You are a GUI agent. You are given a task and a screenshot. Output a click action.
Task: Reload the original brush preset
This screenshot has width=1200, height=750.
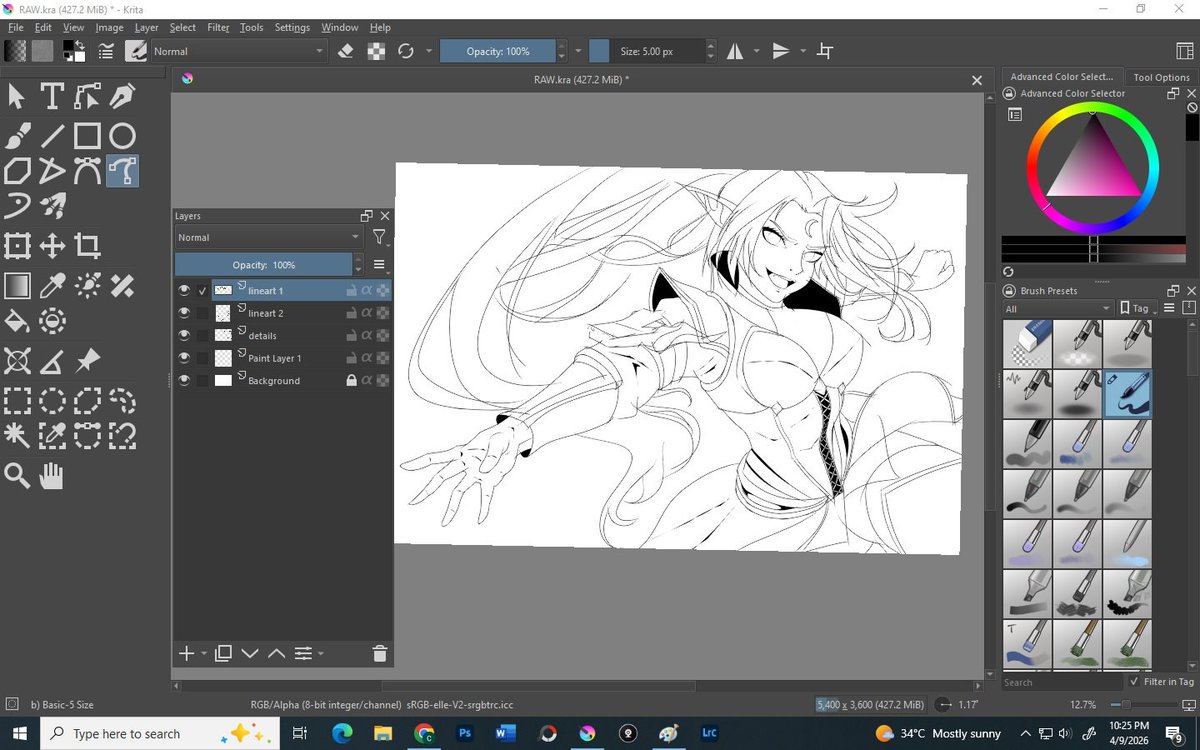405,51
